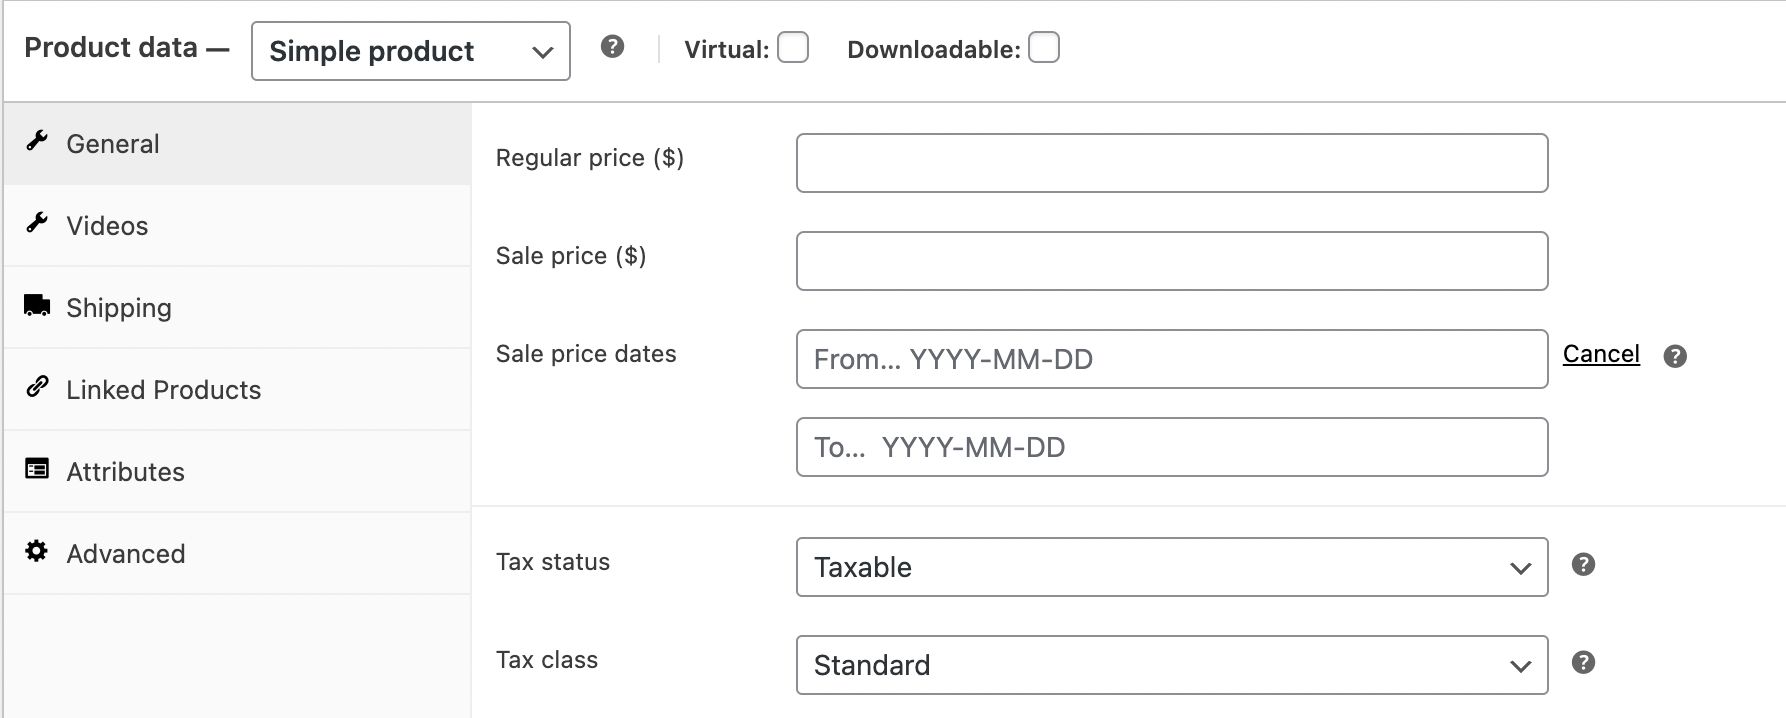Switch to the Shipping tab
This screenshot has height=718, width=1786.
[237, 307]
